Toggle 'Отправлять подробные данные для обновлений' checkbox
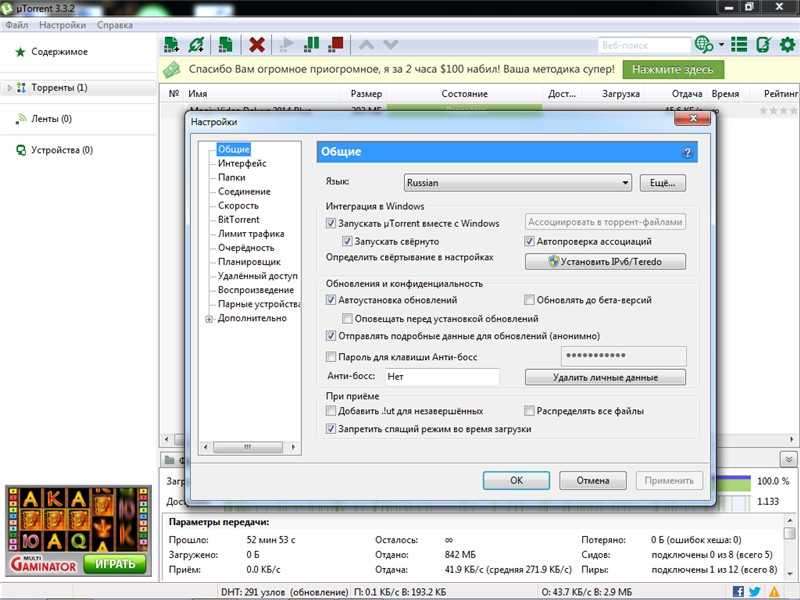The image size is (800, 600). 331,336
